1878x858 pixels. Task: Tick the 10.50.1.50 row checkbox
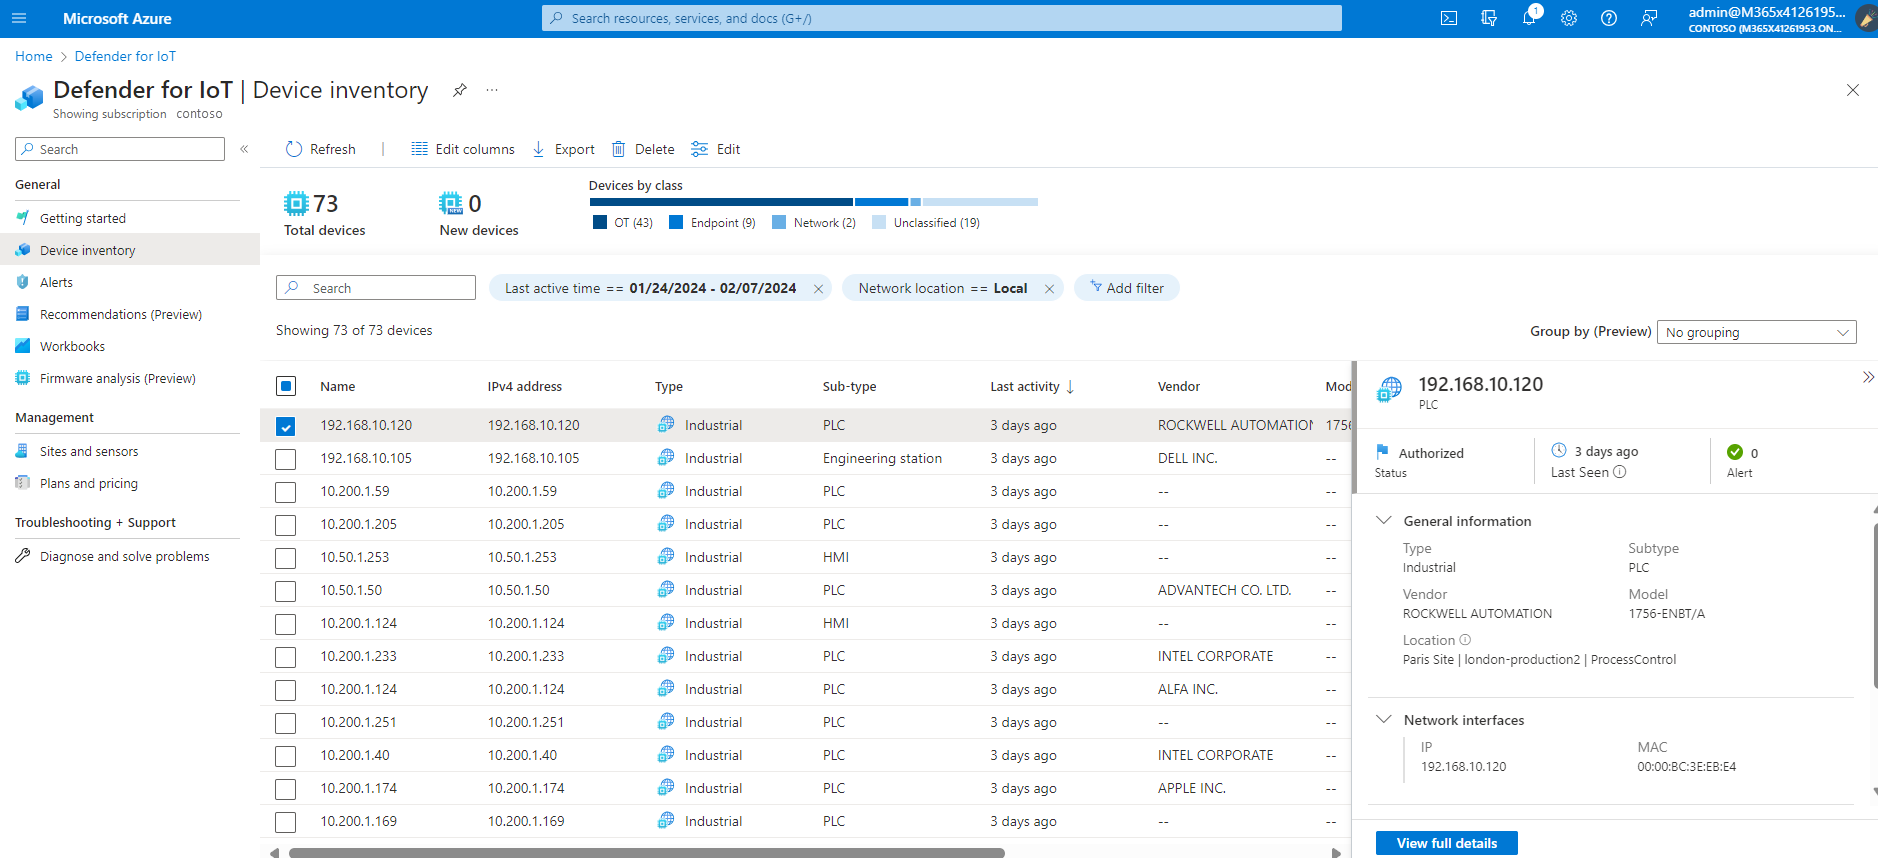click(x=286, y=591)
